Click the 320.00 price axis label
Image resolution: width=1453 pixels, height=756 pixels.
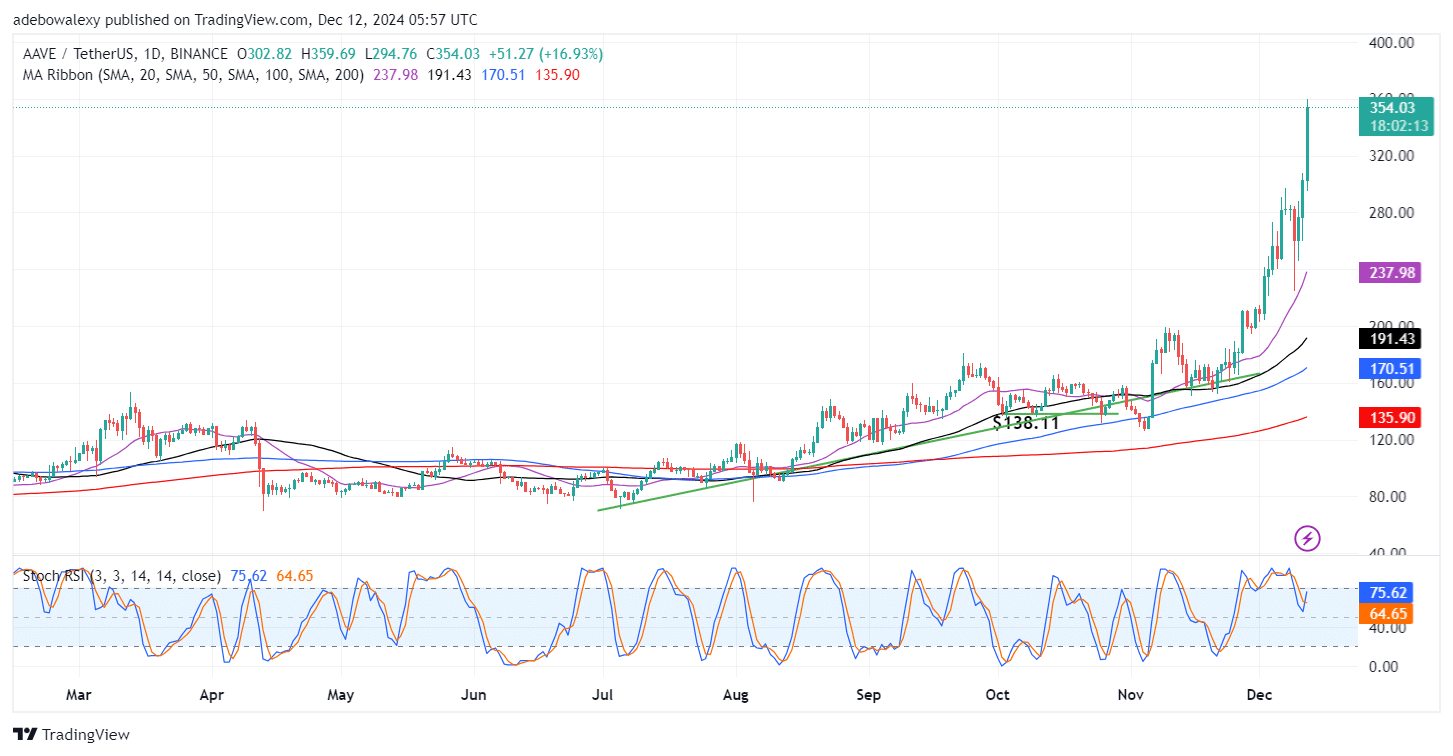[1391, 156]
